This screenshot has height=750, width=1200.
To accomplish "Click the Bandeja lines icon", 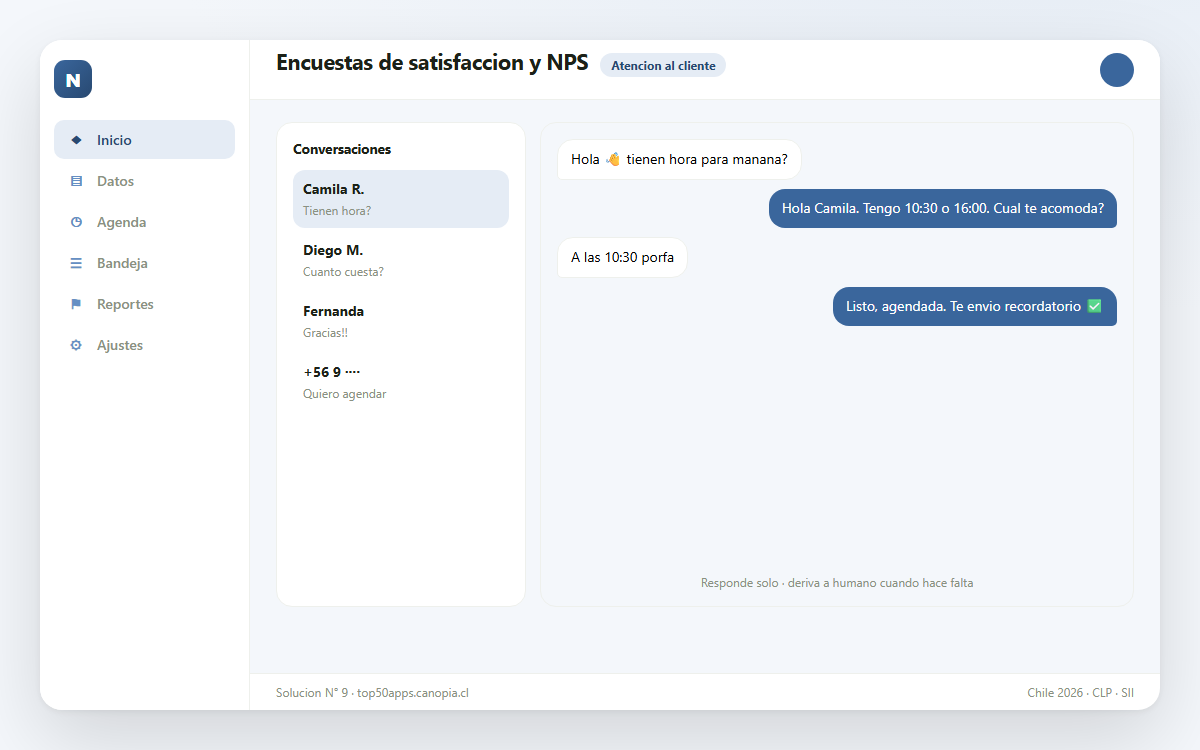I will [x=76, y=263].
